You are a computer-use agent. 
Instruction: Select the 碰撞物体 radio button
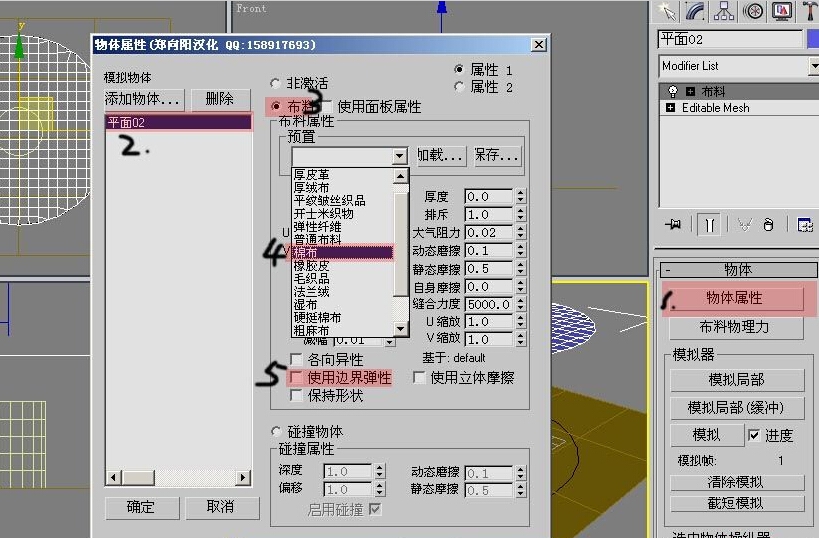[276, 431]
